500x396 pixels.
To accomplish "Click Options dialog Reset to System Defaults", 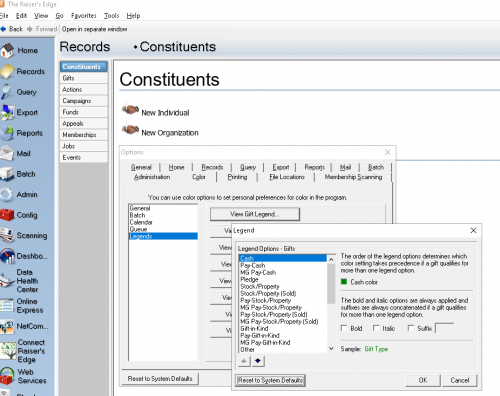I will click(160, 379).
